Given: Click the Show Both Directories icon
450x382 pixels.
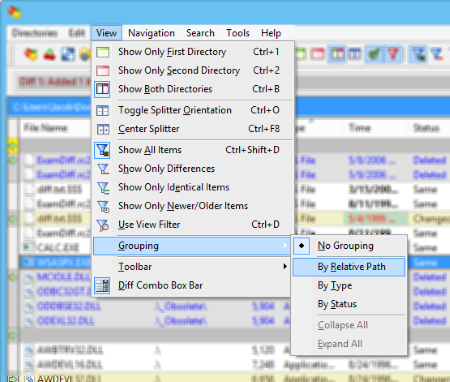Looking at the screenshot, I should coord(102,89).
